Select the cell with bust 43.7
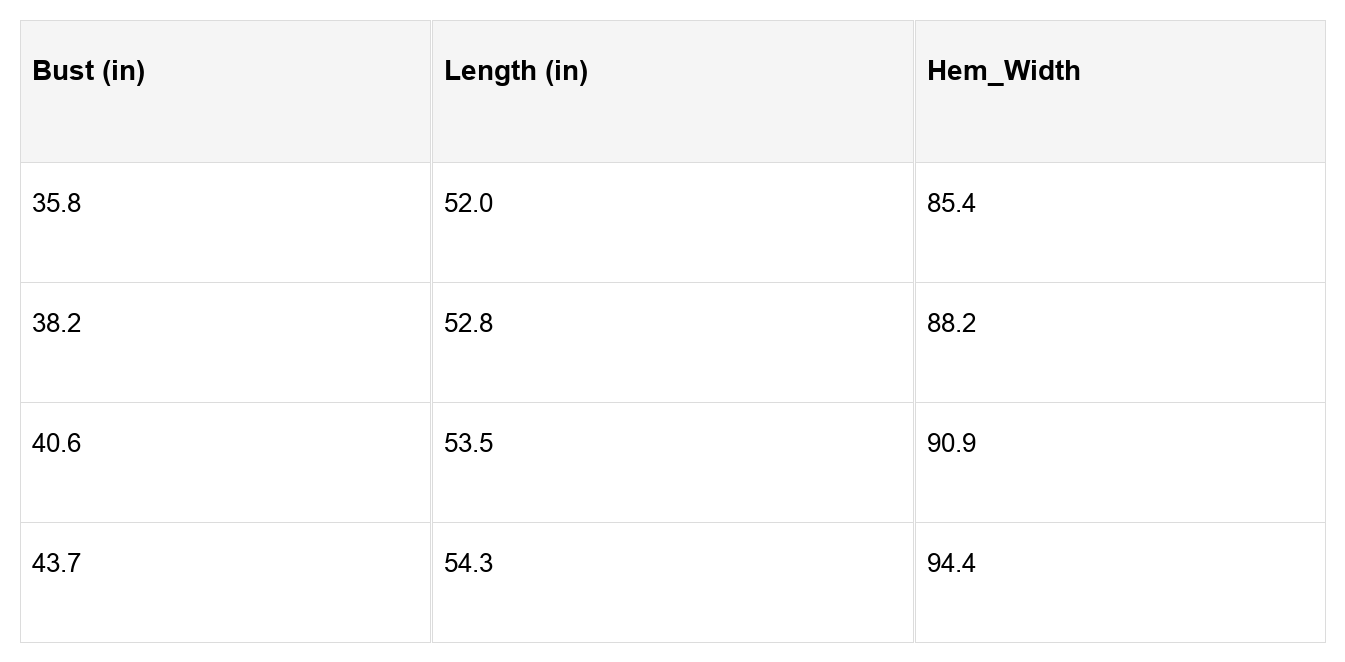1345x662 pixels. 56,564
